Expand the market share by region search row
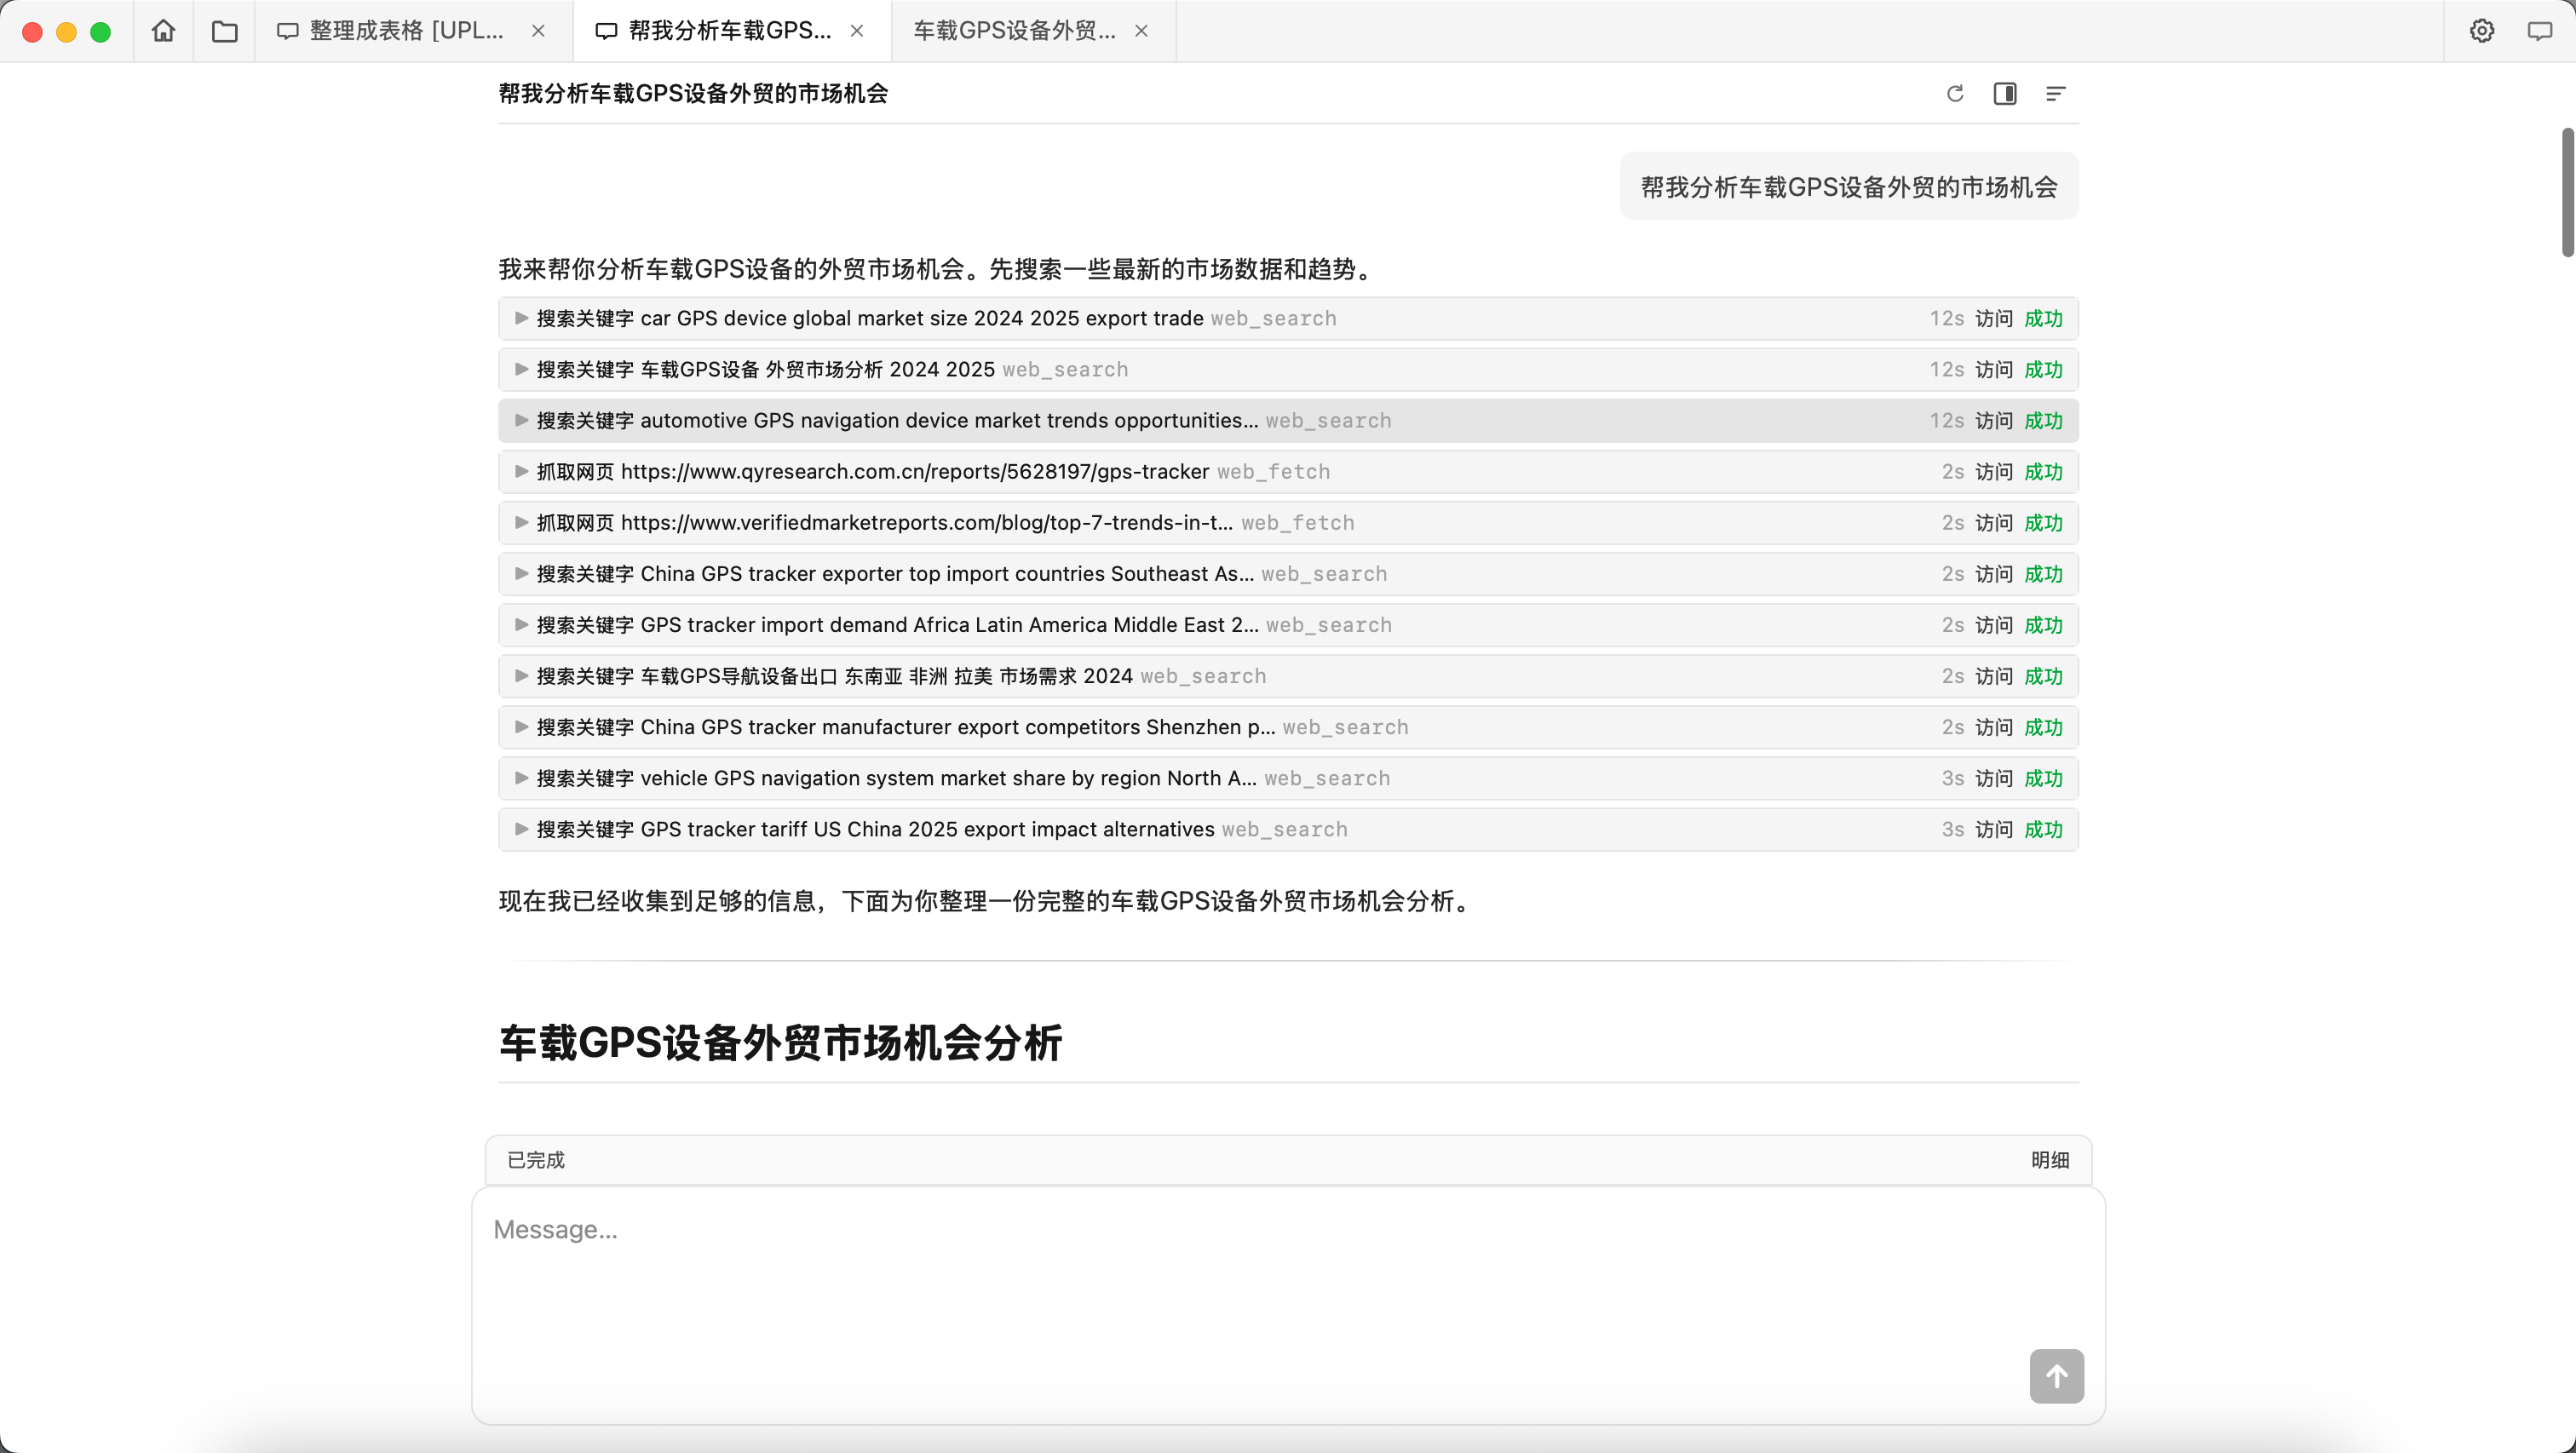 [x=1288, y=777]
